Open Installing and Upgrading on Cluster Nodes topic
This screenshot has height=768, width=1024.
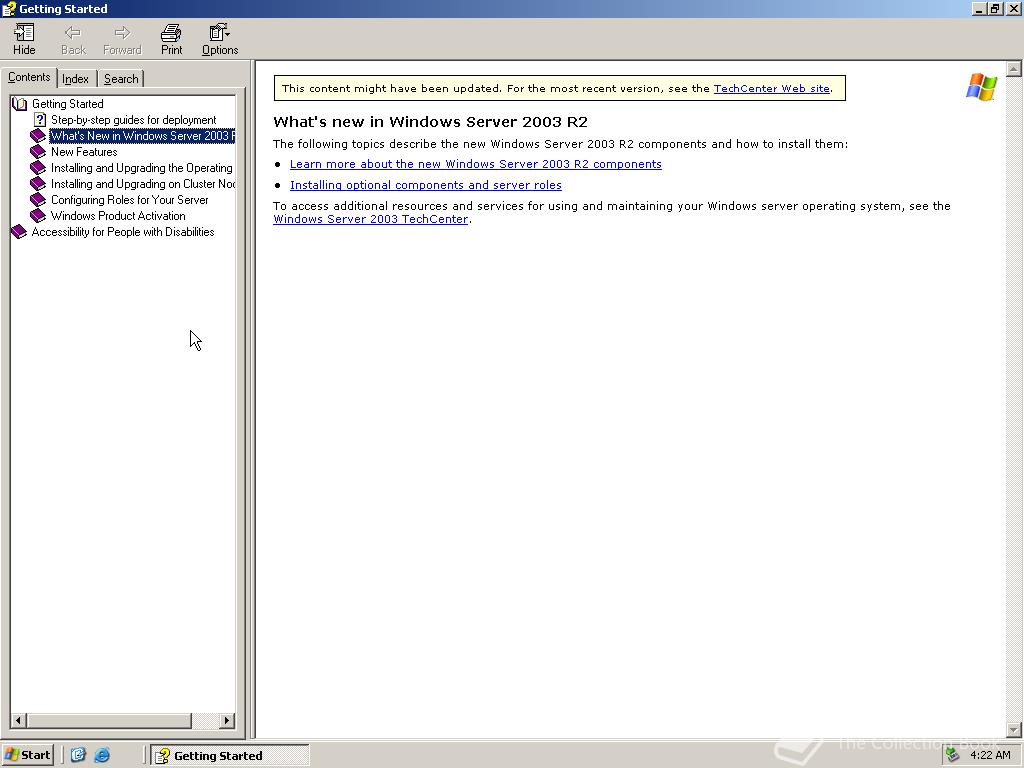[142, 184]
